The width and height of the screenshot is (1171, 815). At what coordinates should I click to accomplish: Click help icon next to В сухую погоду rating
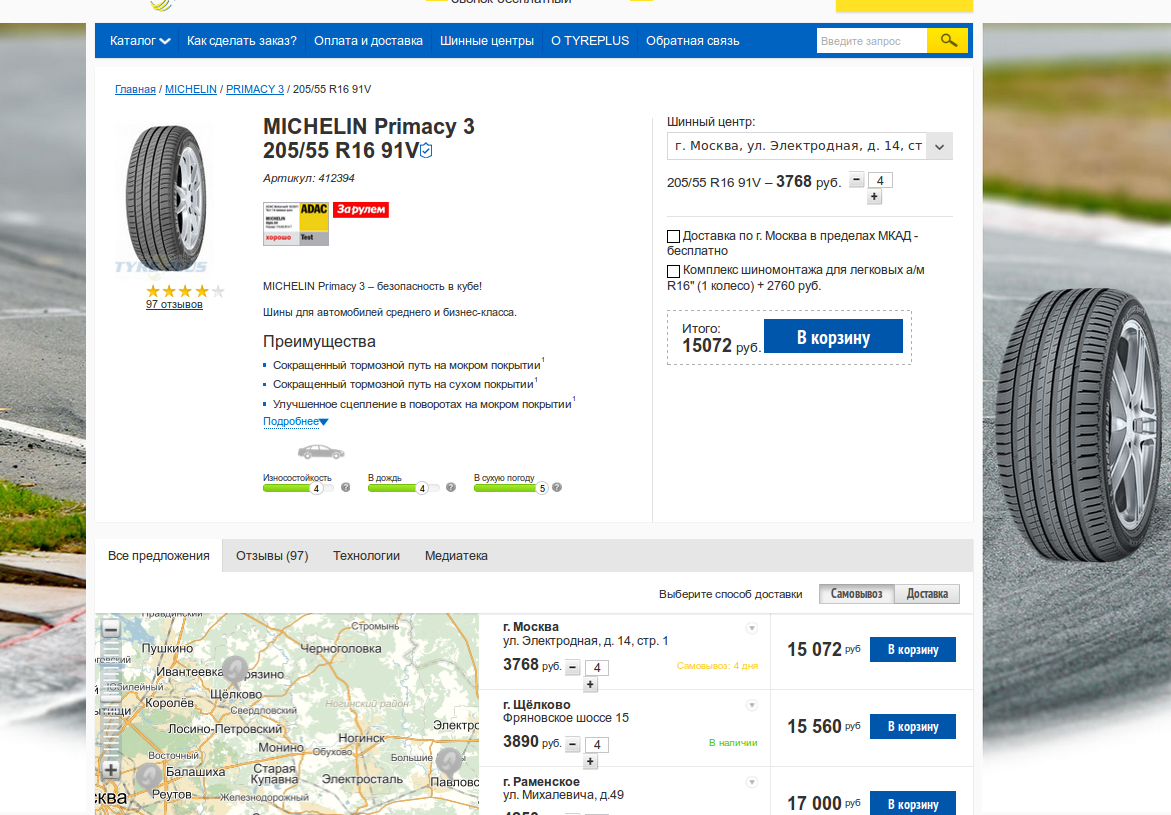(x=557, y=488)
